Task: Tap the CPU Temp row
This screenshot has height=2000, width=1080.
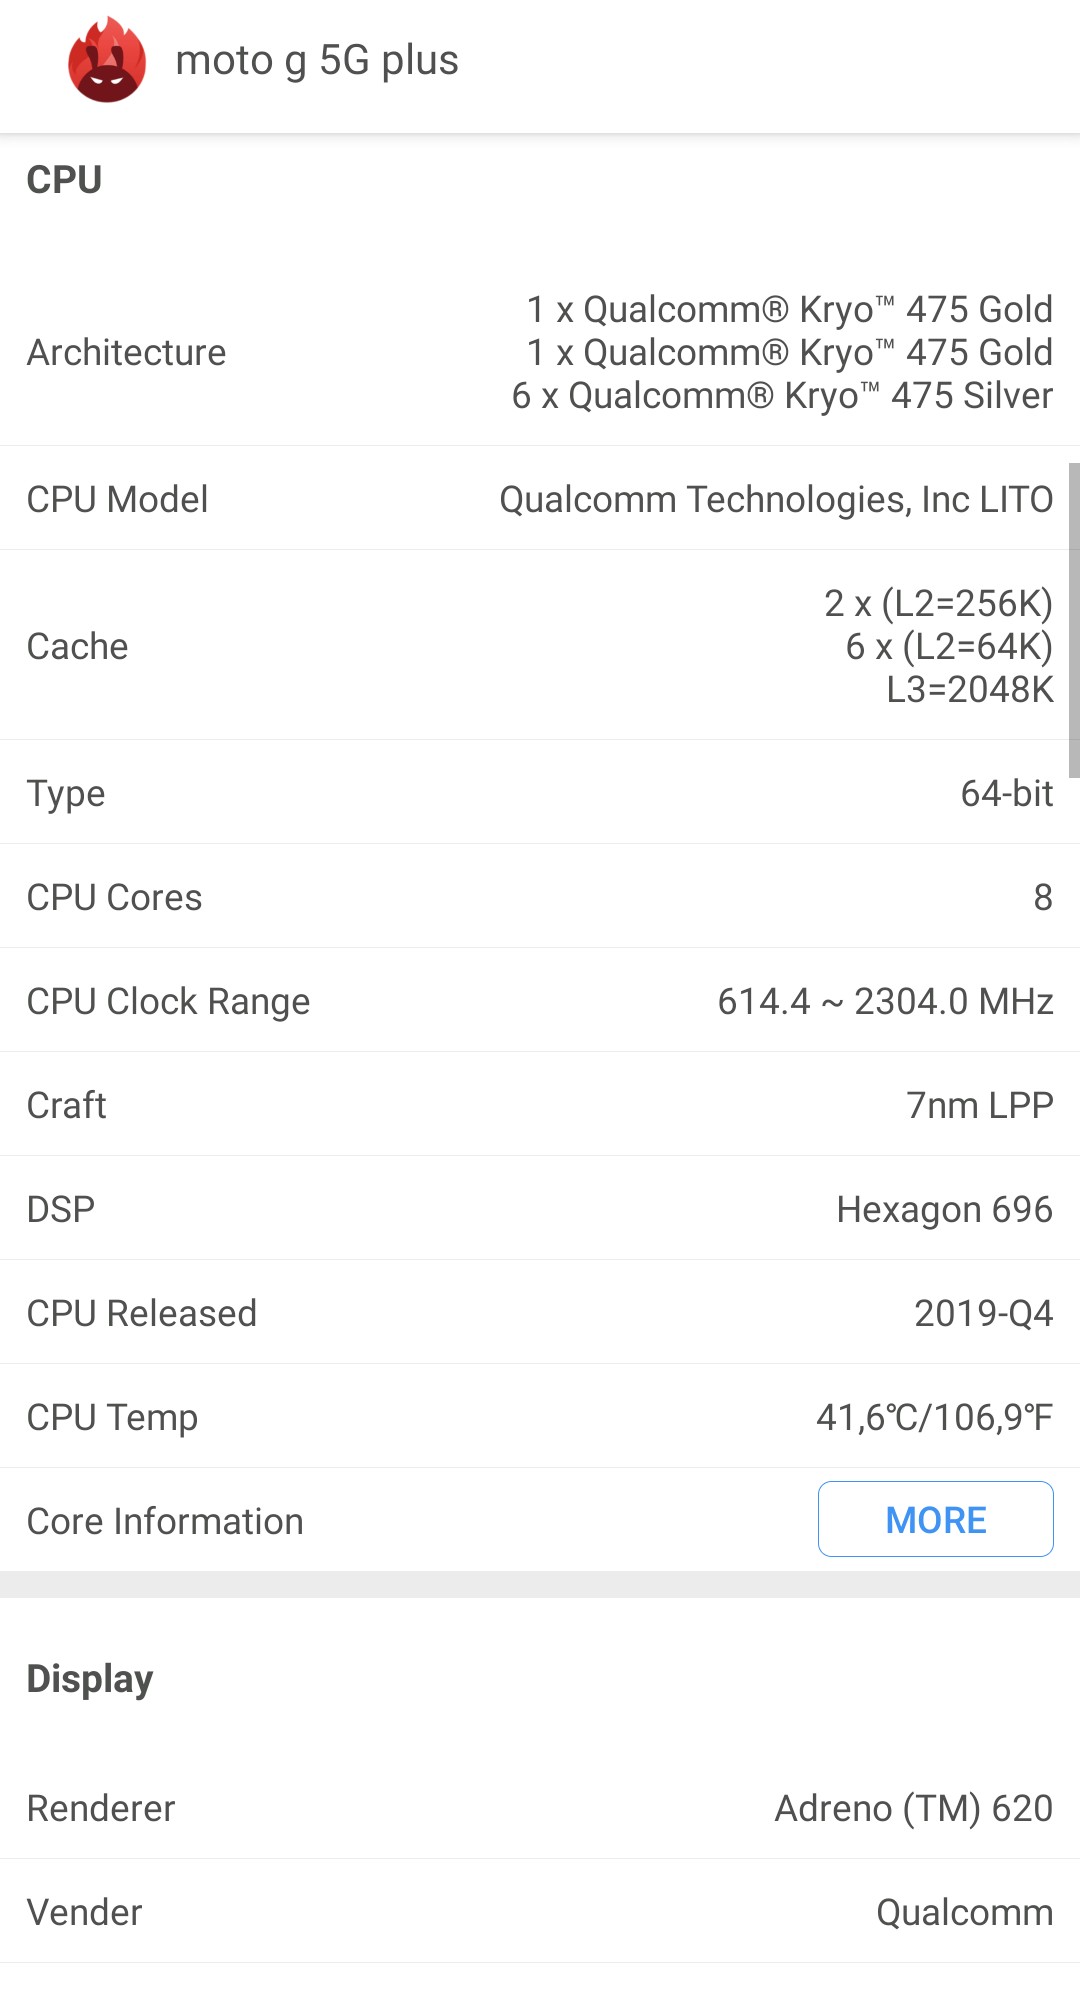Action: pos(540,1417)
